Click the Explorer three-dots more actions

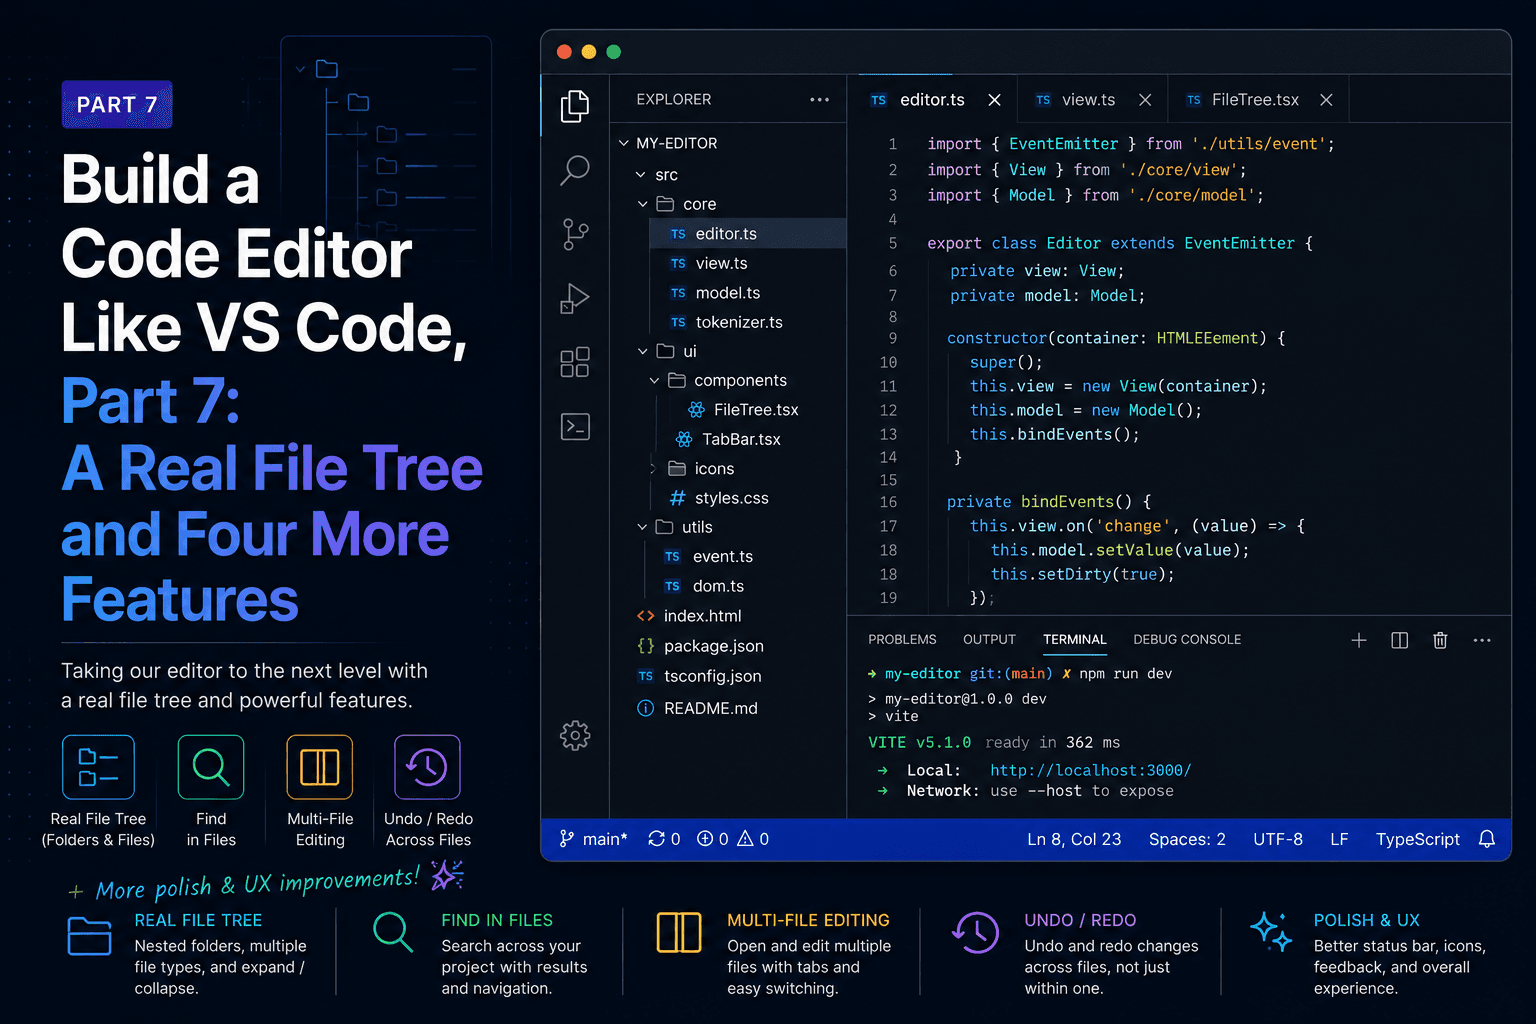point(820,99)
